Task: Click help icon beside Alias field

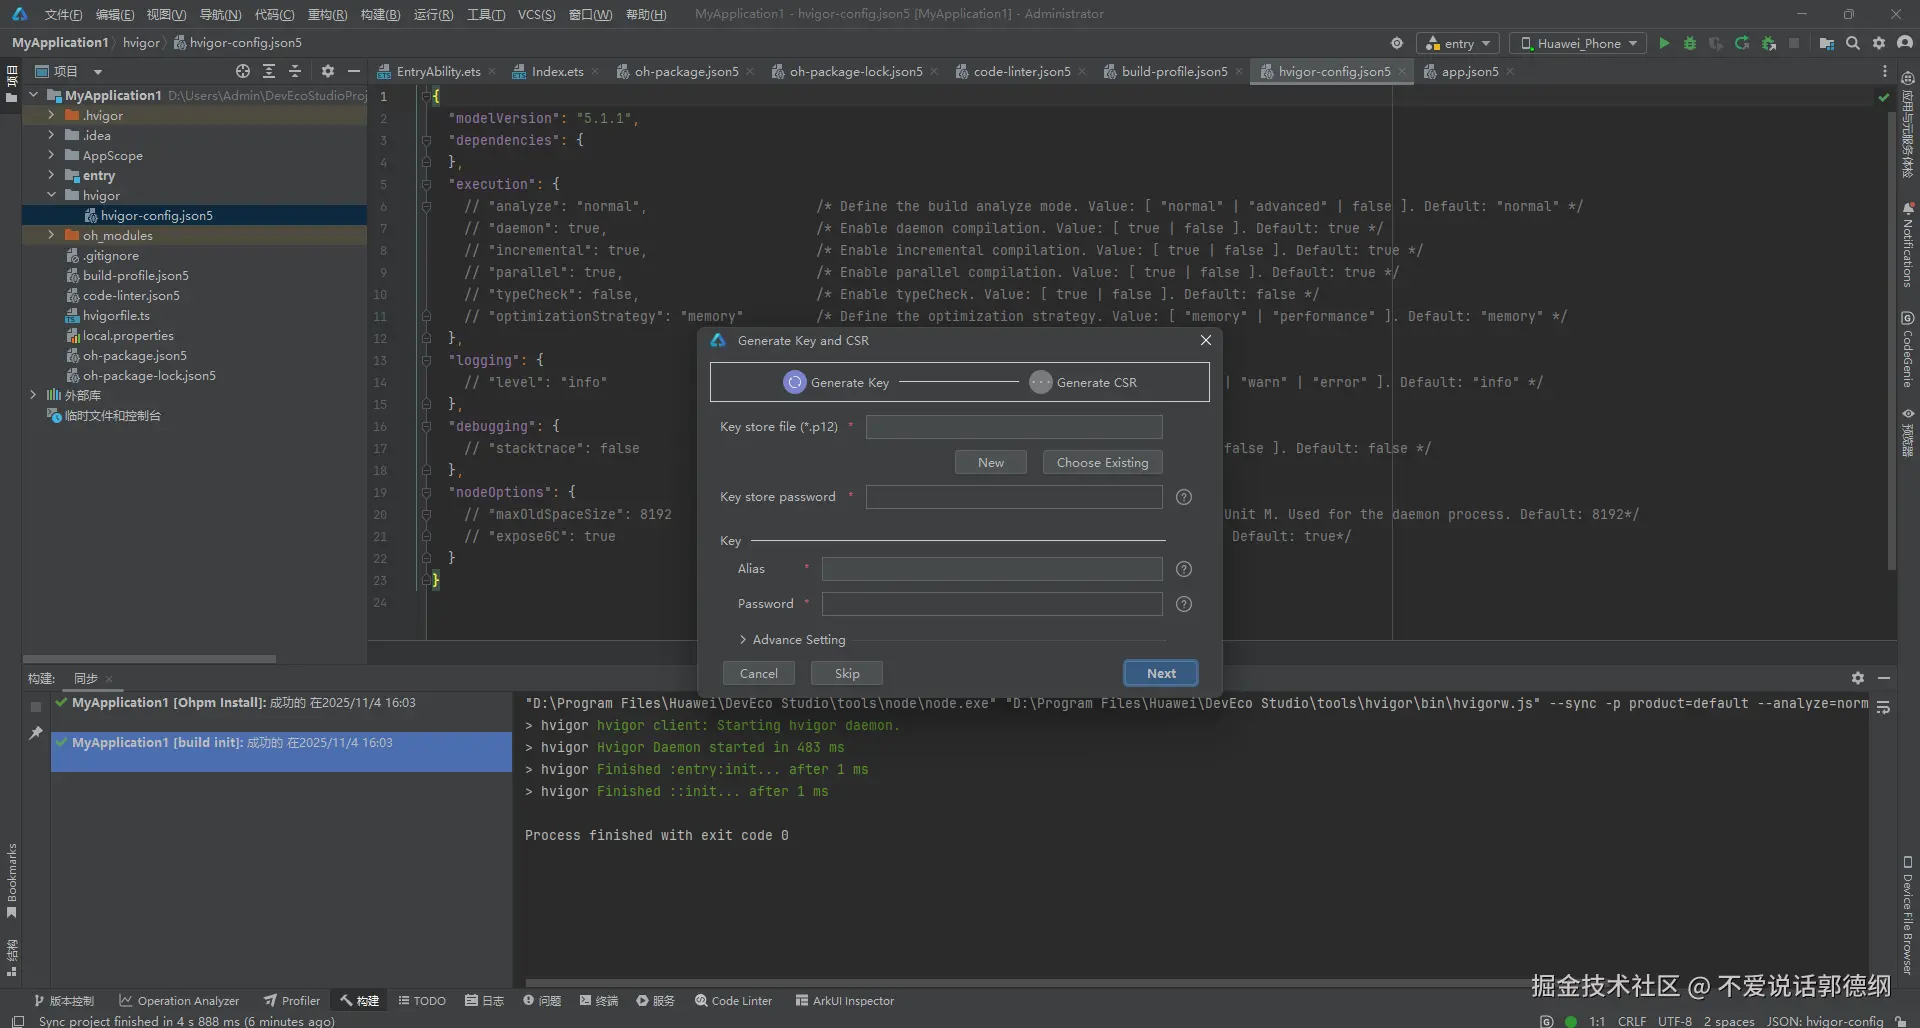Action: click(1184, 569)
